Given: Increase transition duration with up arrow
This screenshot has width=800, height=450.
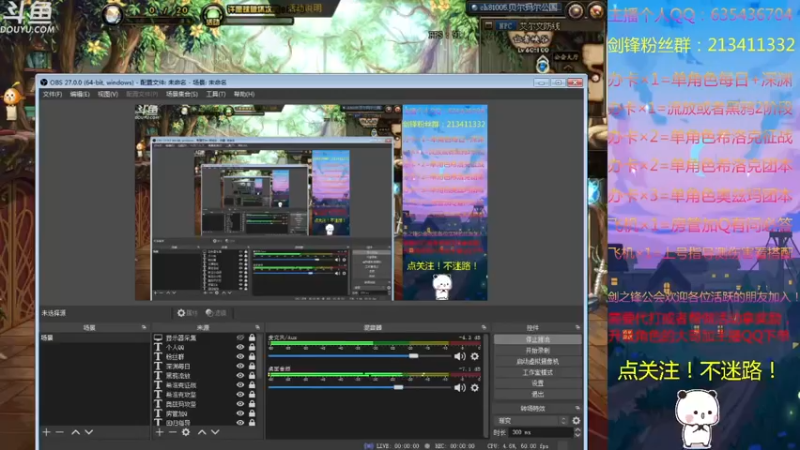Looking at the screenshot, I should point(577,430).
